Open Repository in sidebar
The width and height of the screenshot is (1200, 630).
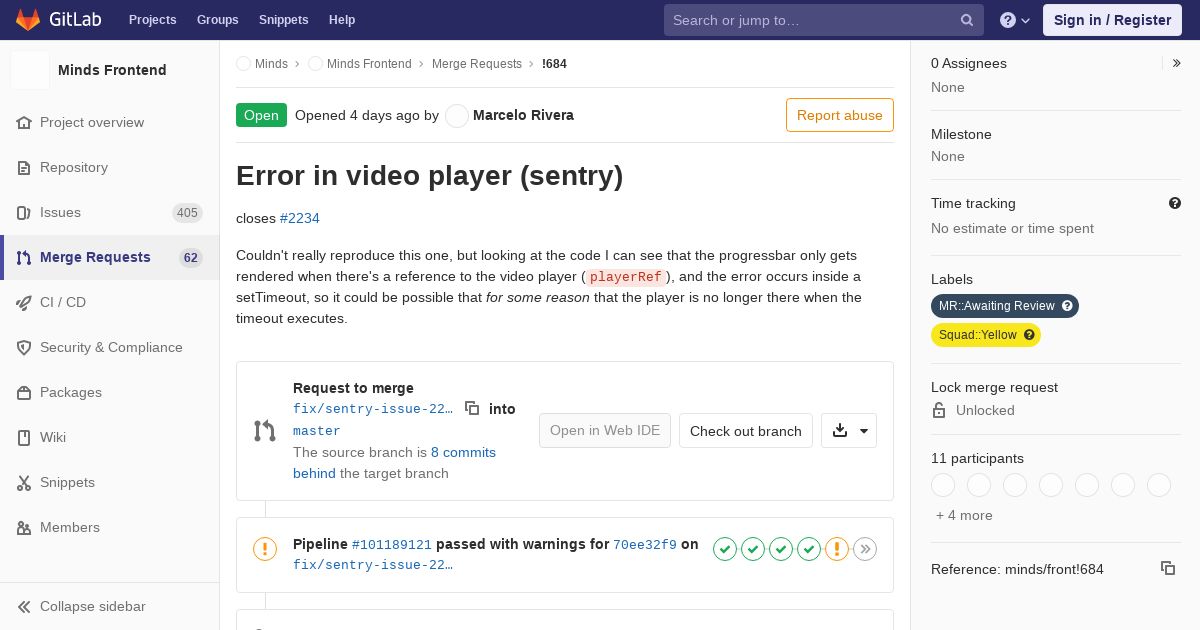tap(110, 167)
